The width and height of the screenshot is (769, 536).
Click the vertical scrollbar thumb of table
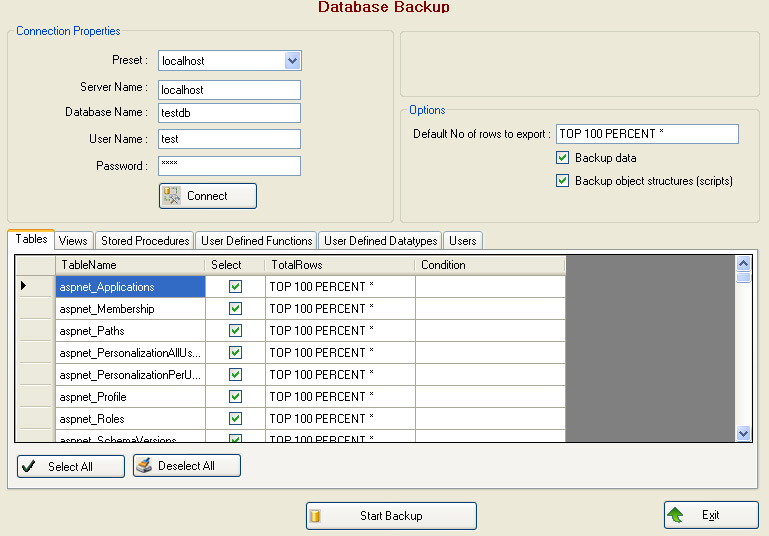click(x=743, y=277)
